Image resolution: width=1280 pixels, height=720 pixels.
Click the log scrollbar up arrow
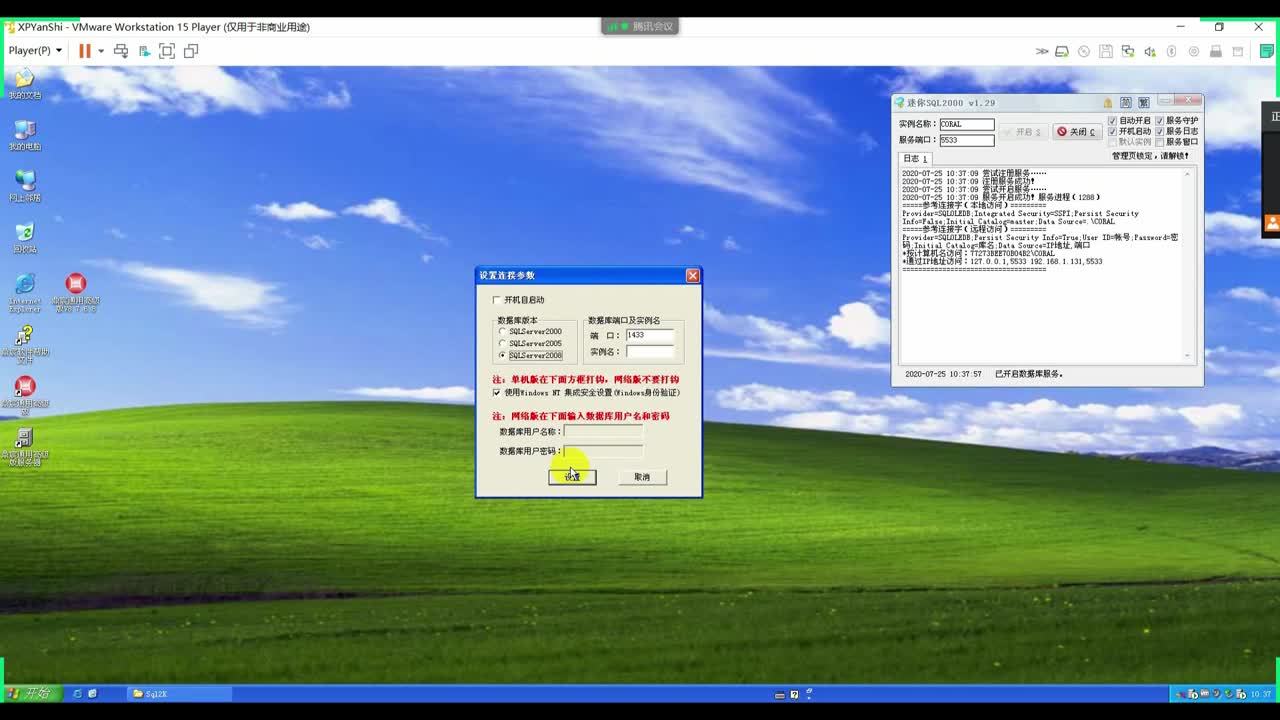point(1189,174)
